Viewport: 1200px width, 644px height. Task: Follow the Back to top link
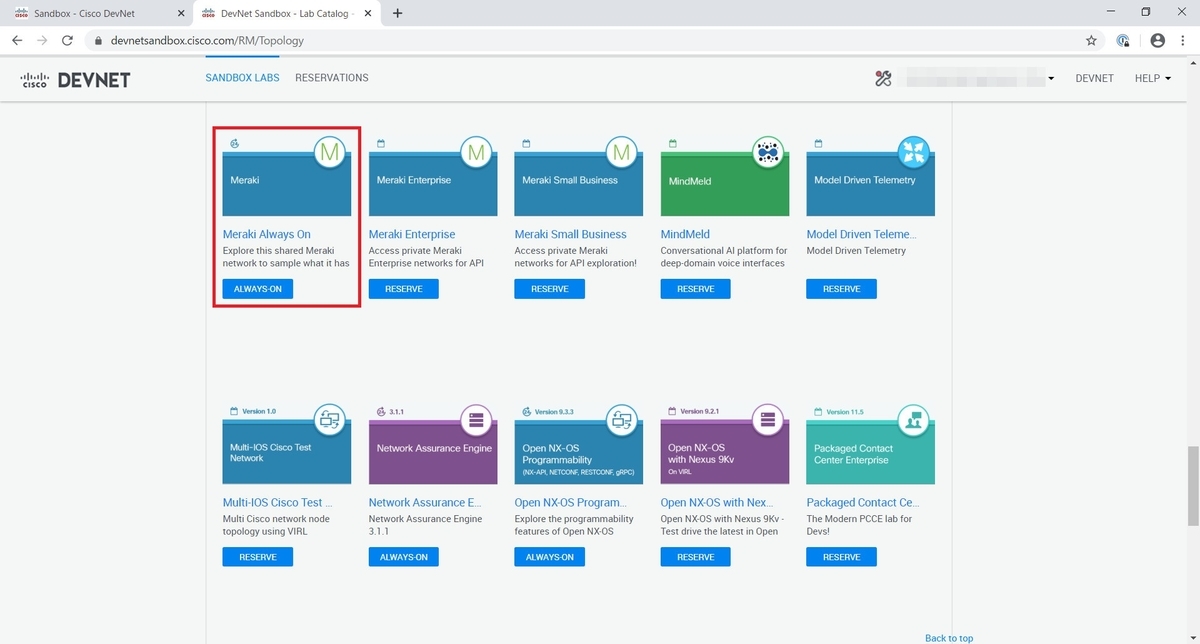(948, 637)
